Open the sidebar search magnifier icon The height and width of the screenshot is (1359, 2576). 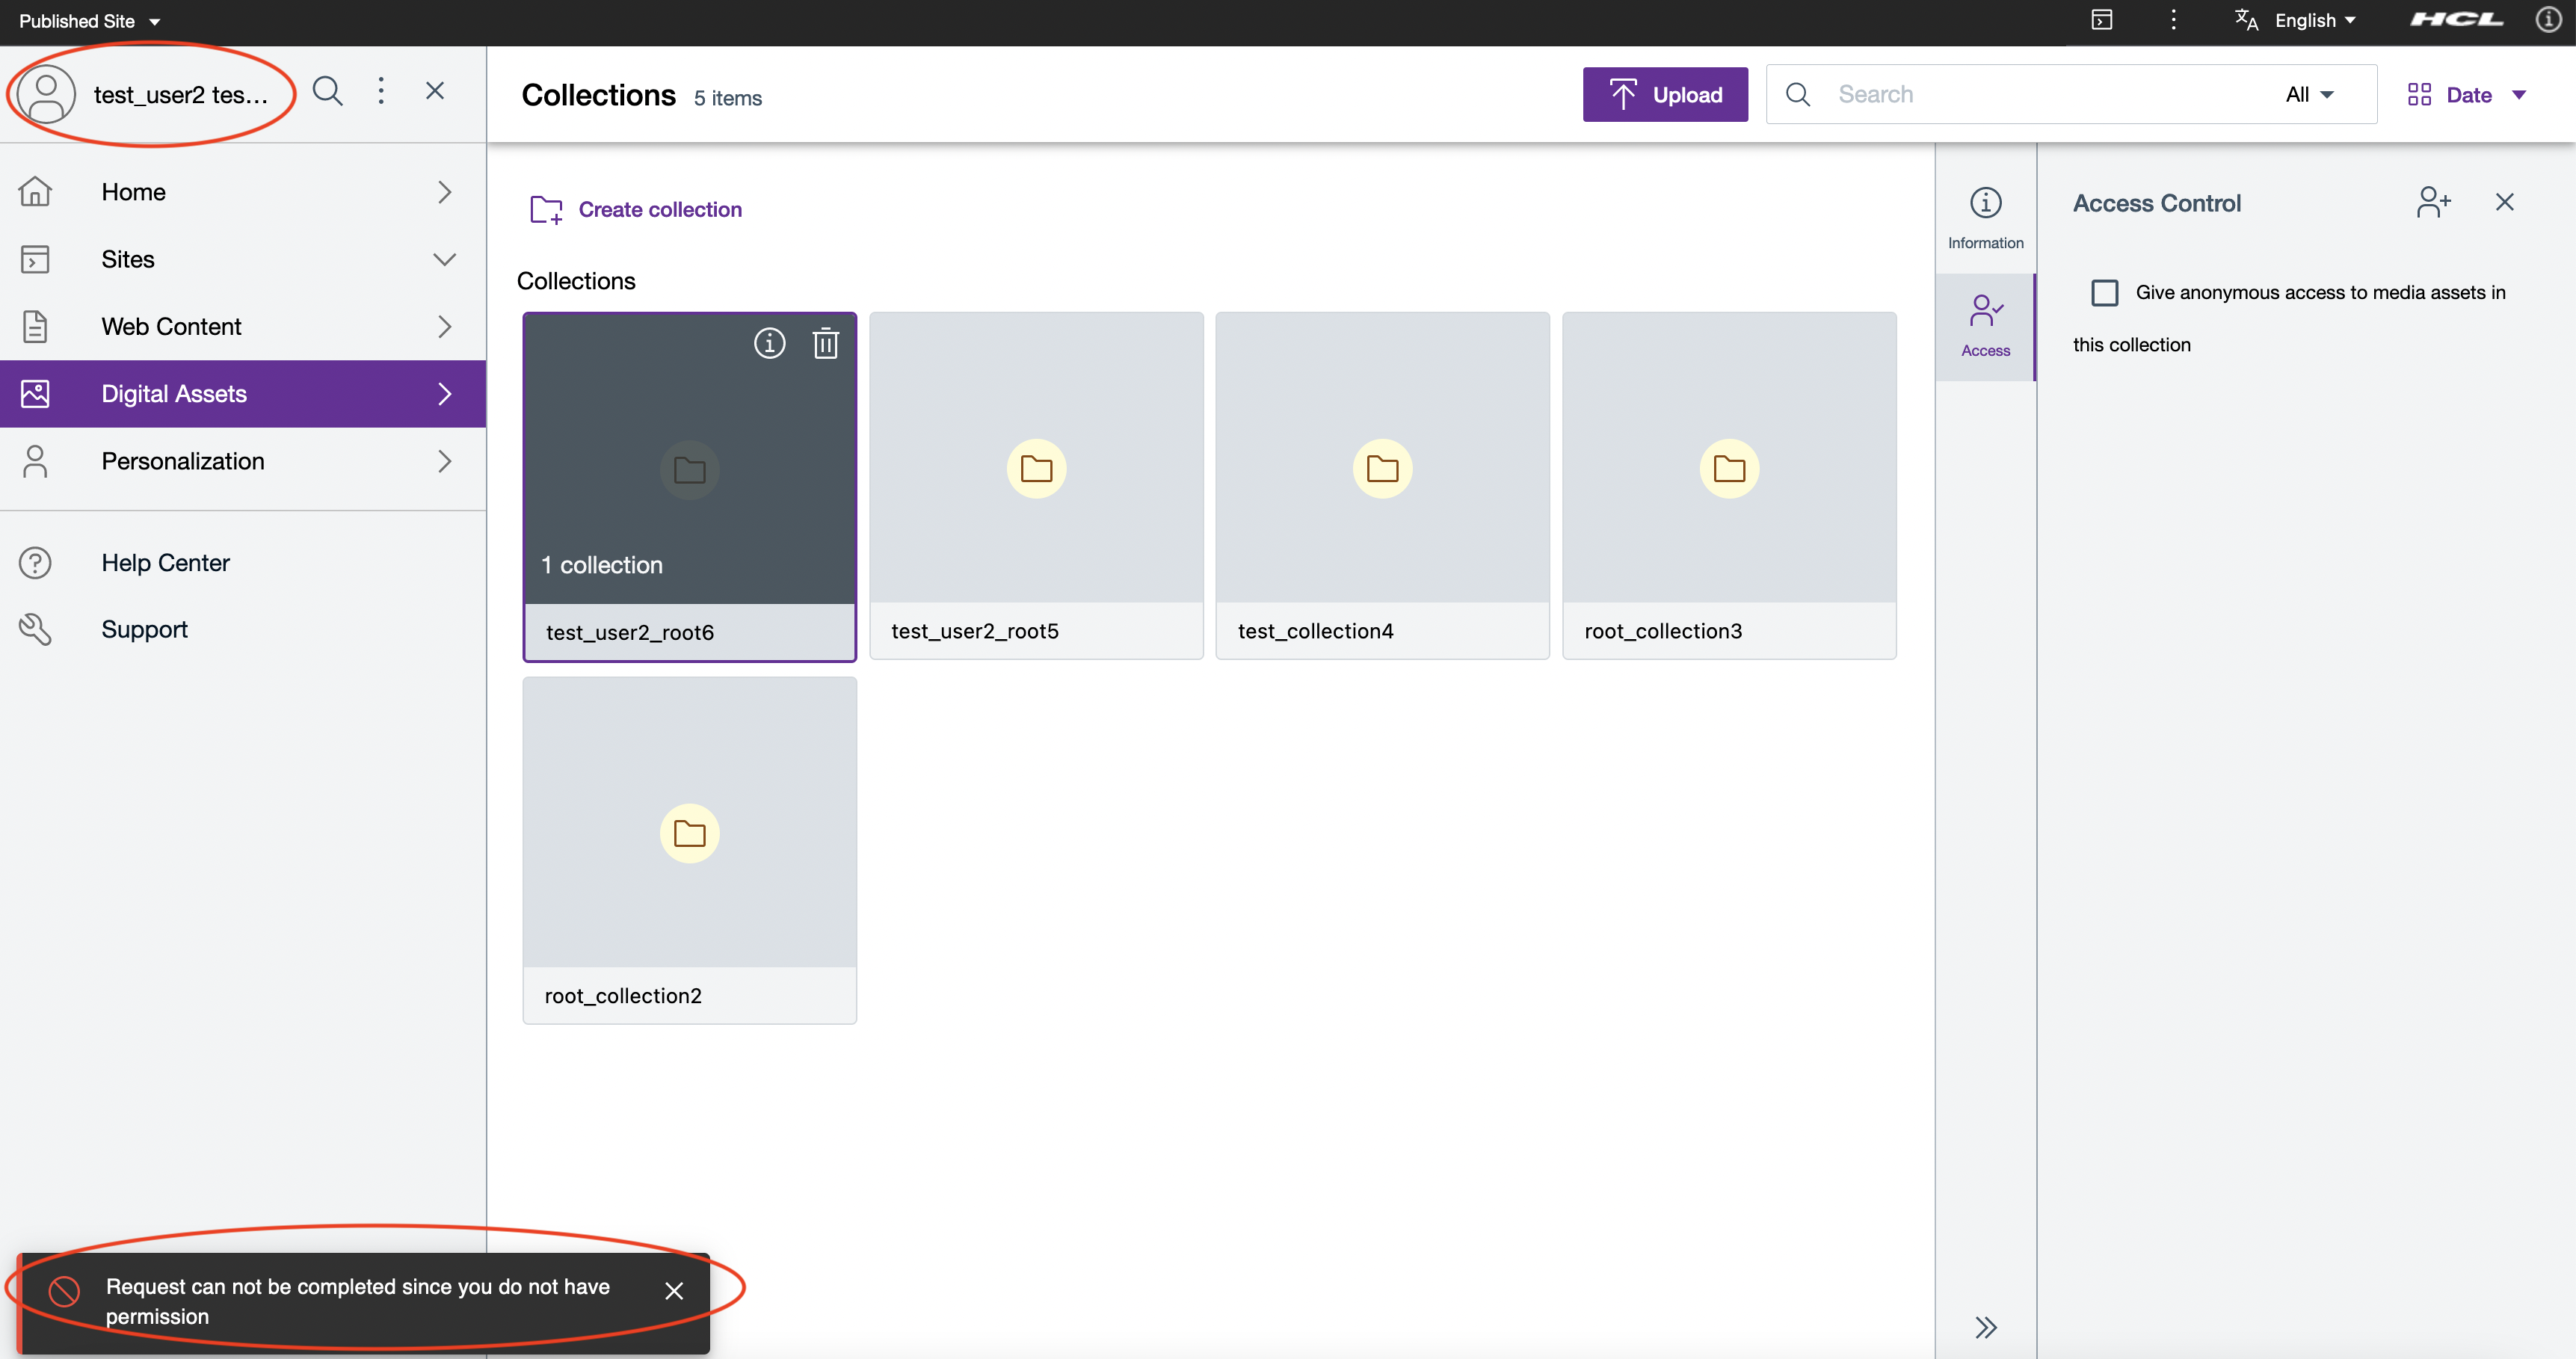pyautogui.click(x=327, y=92)
